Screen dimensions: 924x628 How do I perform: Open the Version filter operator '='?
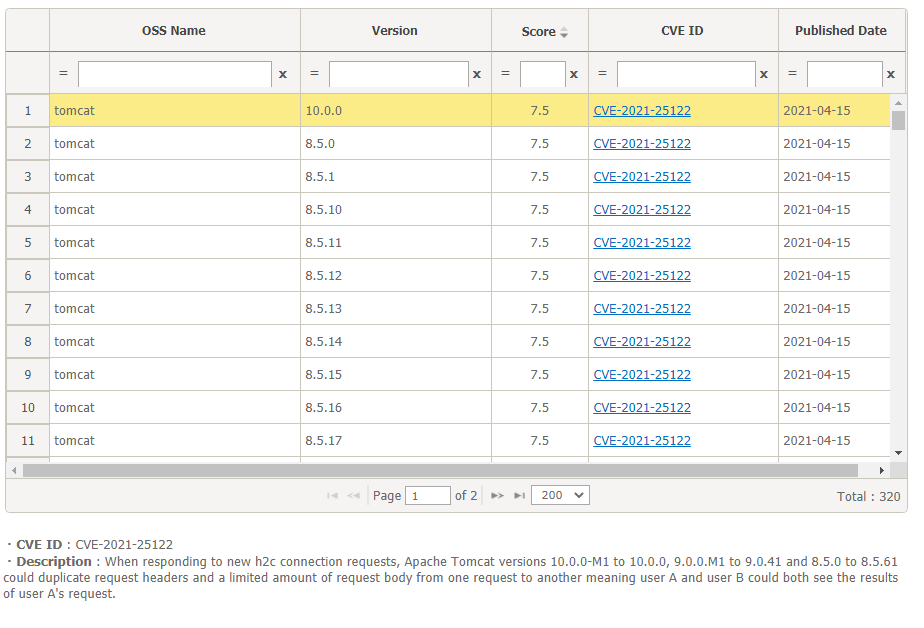(314, 74)
